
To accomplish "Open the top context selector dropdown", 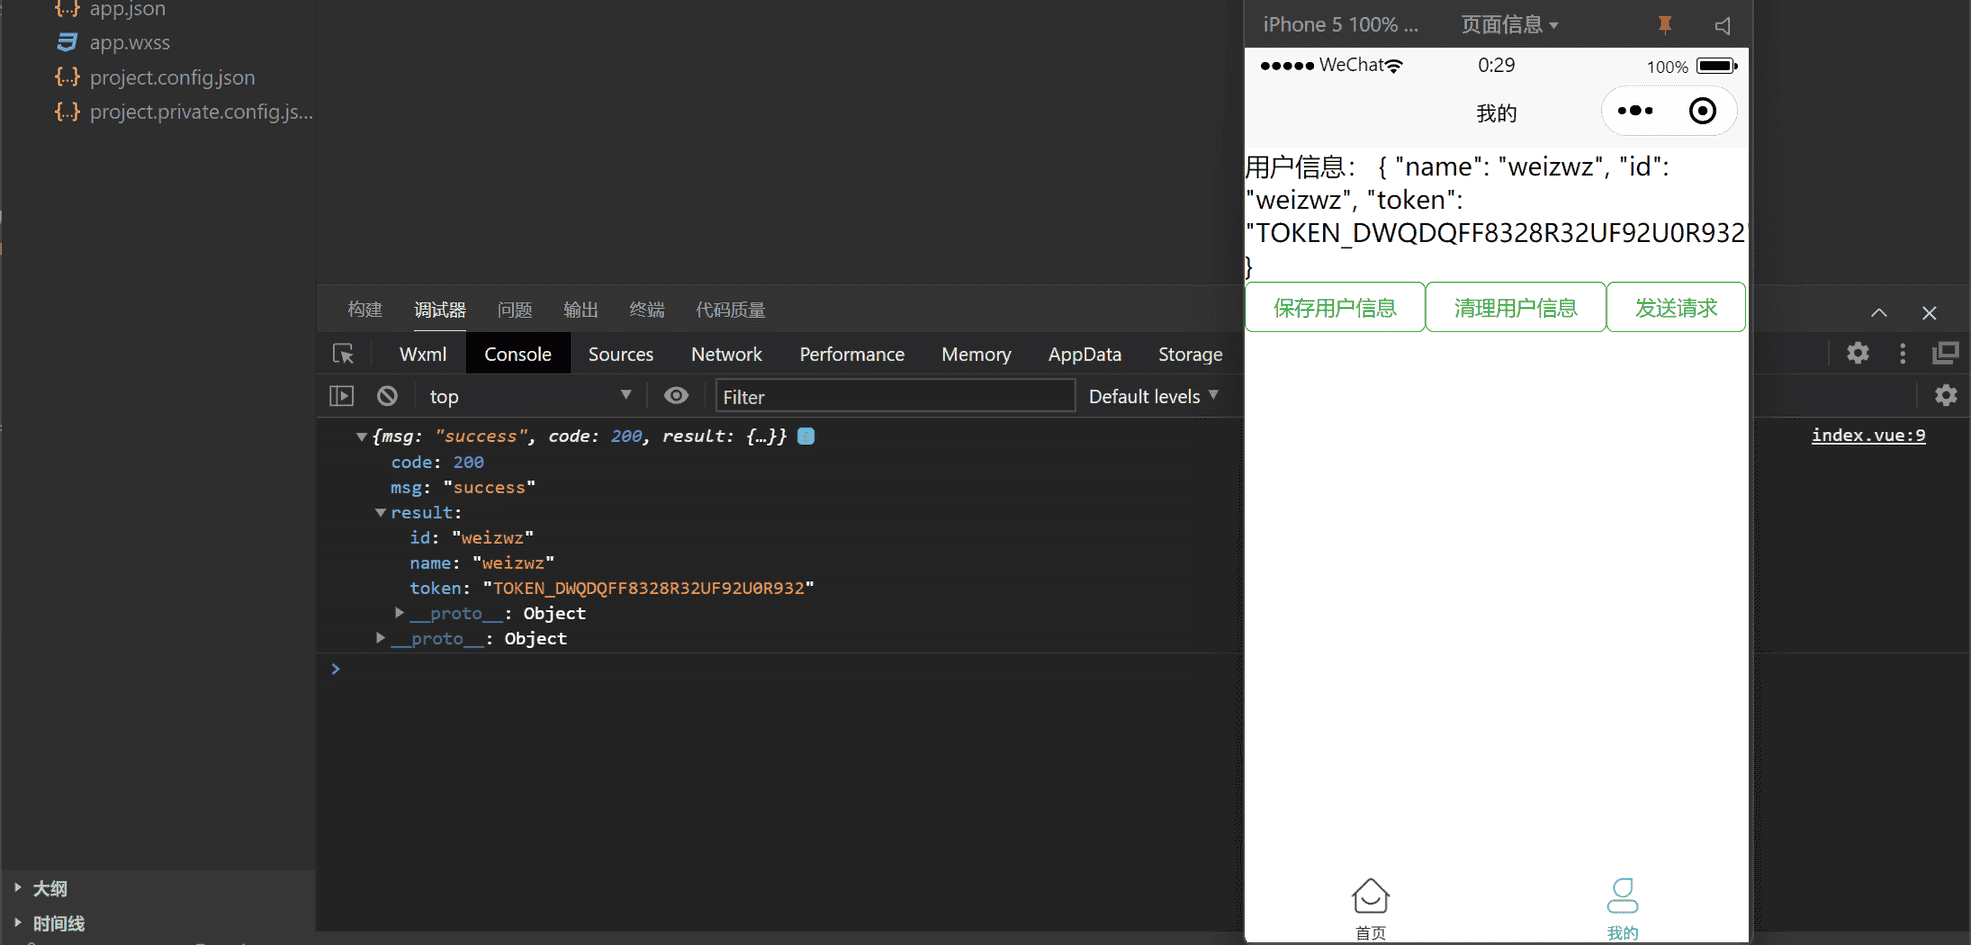I will point(529,396).
